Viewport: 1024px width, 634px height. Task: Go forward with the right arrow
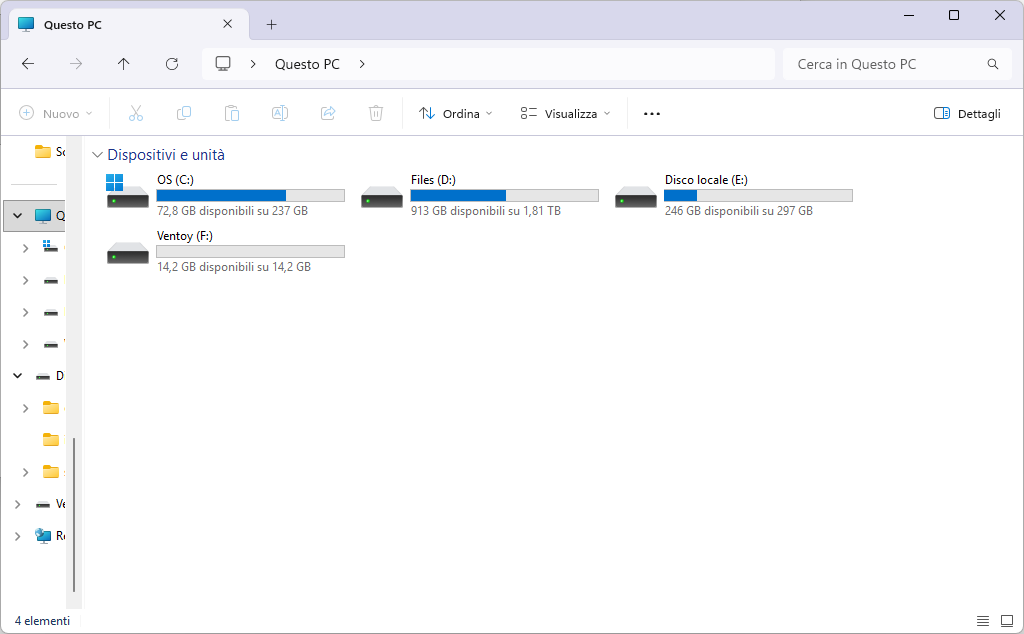[76, 63]
